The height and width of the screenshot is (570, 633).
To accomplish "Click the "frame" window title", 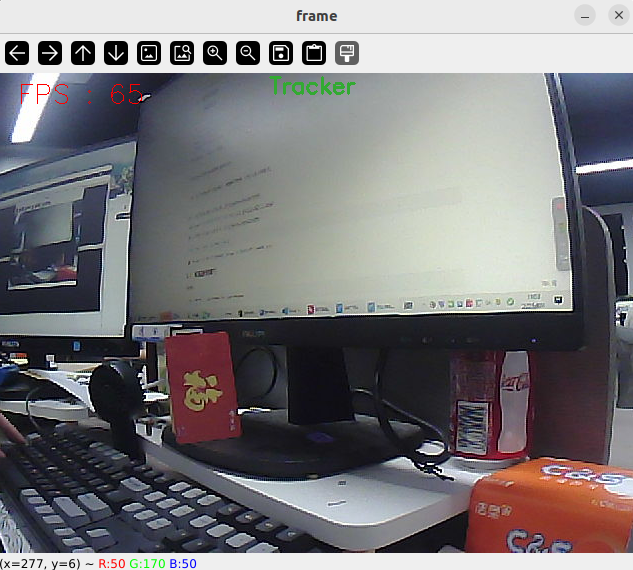I will click(x=316, y=16).
